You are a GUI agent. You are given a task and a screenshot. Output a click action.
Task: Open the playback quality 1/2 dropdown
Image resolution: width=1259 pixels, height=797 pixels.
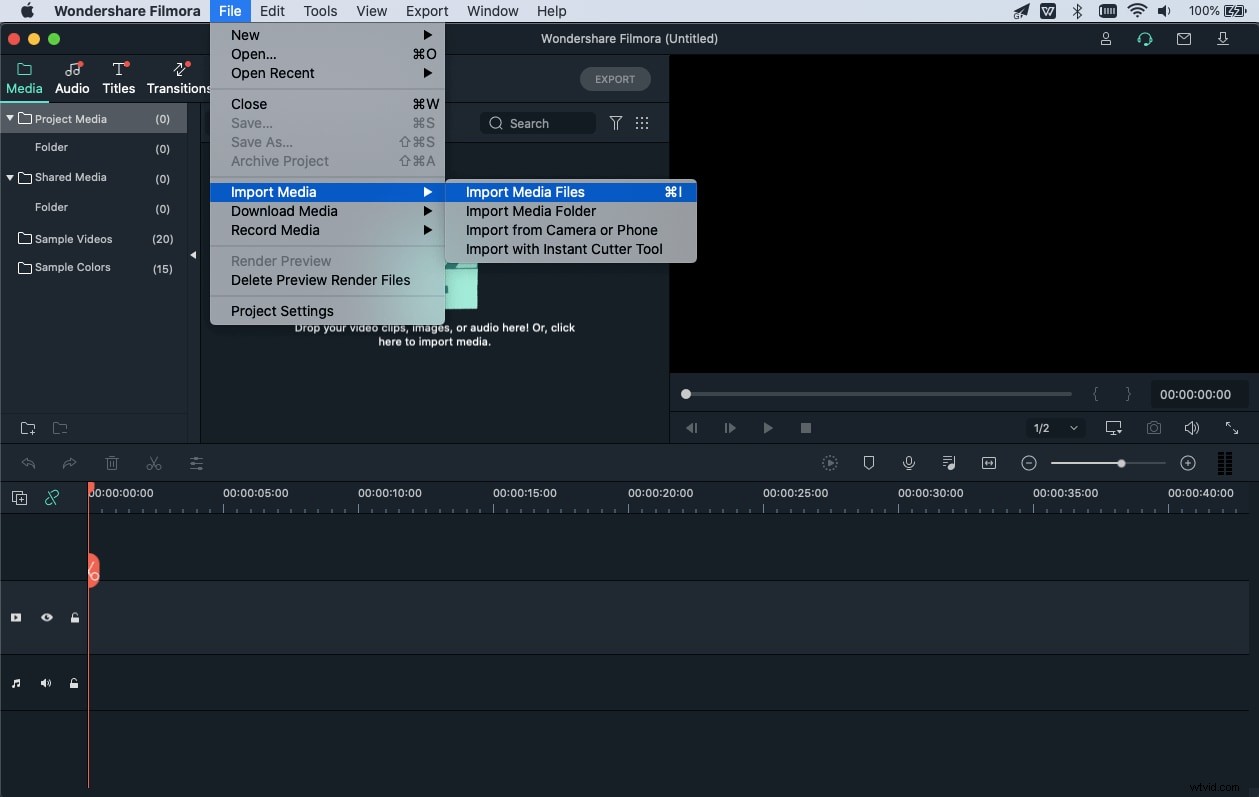coord(1054,427)
